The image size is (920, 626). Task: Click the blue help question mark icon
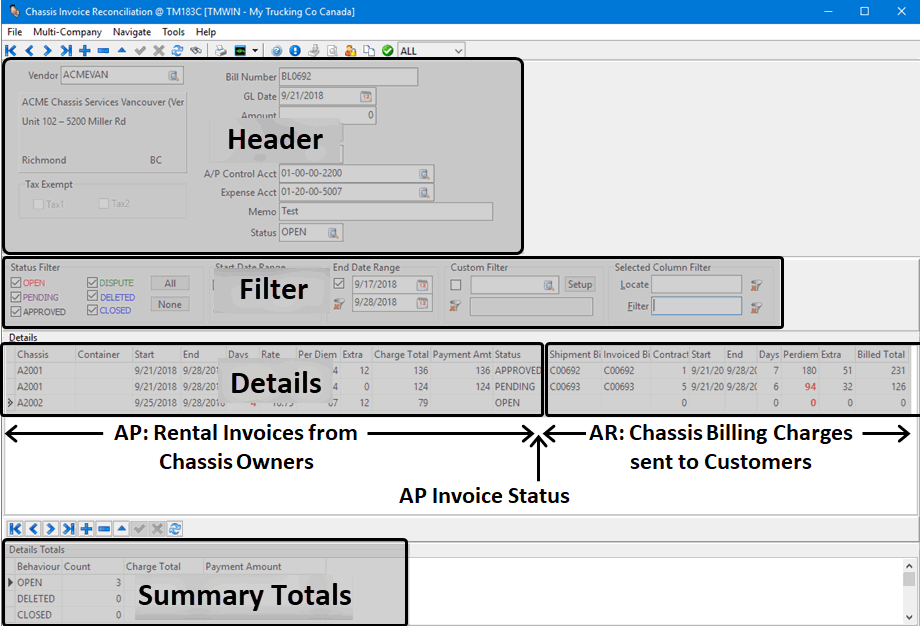pyautogui.click(x=277, y=50)
